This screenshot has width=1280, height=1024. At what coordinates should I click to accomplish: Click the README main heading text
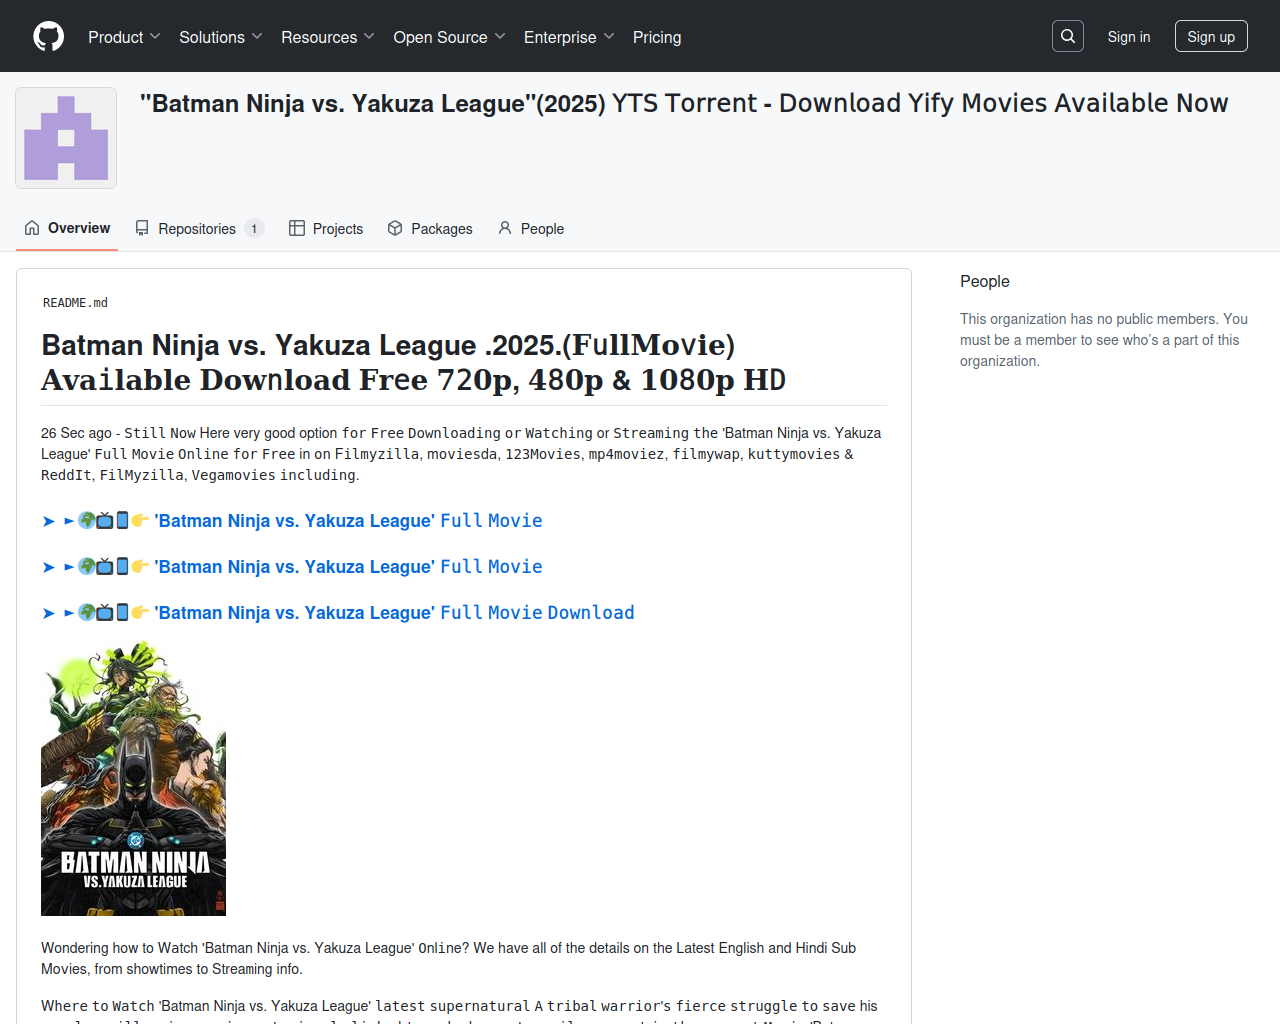[x=414, y=362]
